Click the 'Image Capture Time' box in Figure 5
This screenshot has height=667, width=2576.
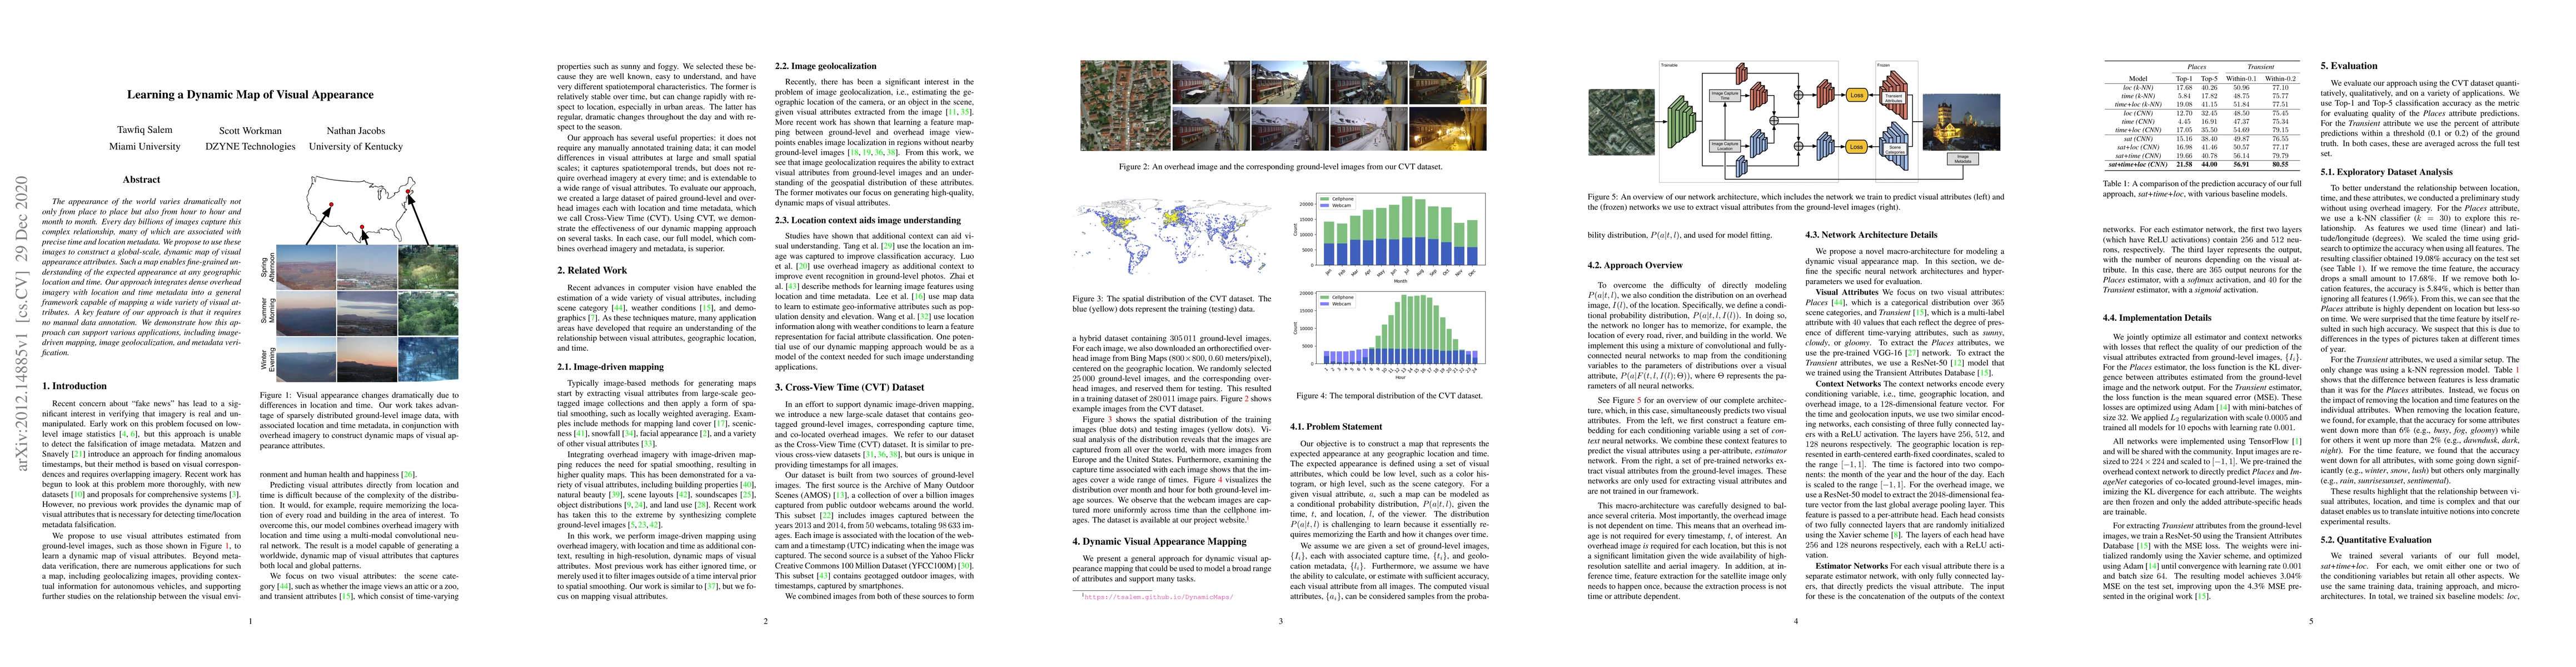coord(1724,96)
